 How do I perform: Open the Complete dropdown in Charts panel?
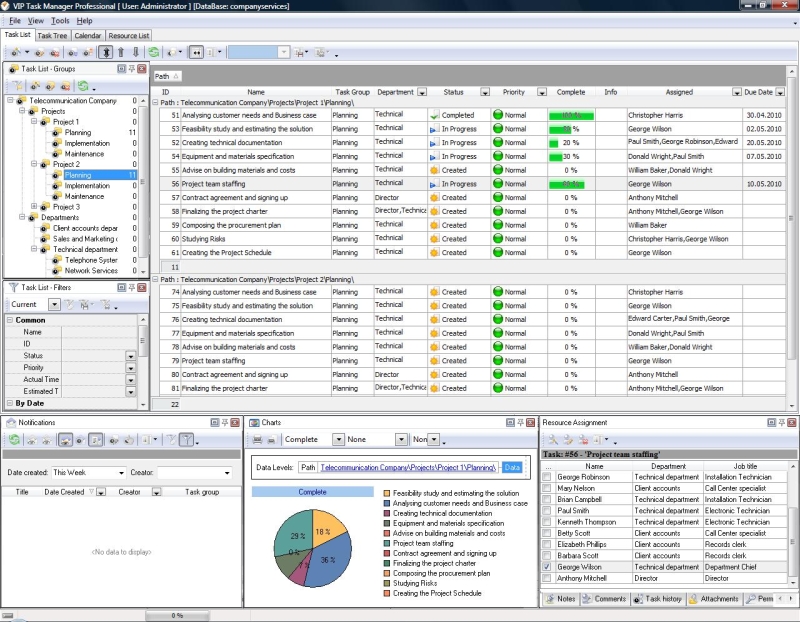[x=339, y=439]
